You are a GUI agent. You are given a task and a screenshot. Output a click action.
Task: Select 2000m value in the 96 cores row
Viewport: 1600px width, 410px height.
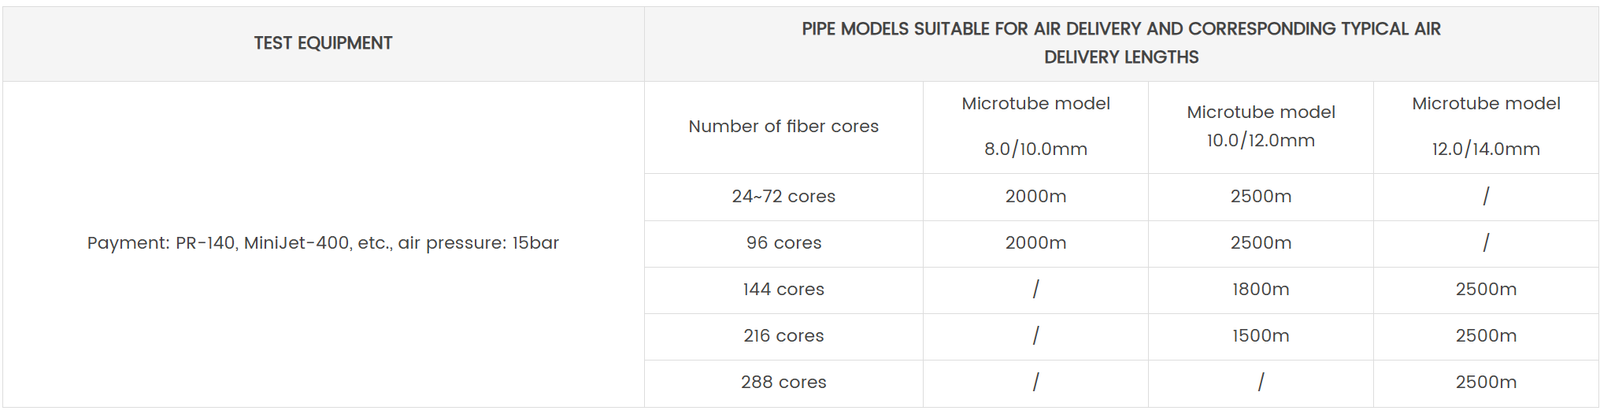click(x=1035, y=243)
